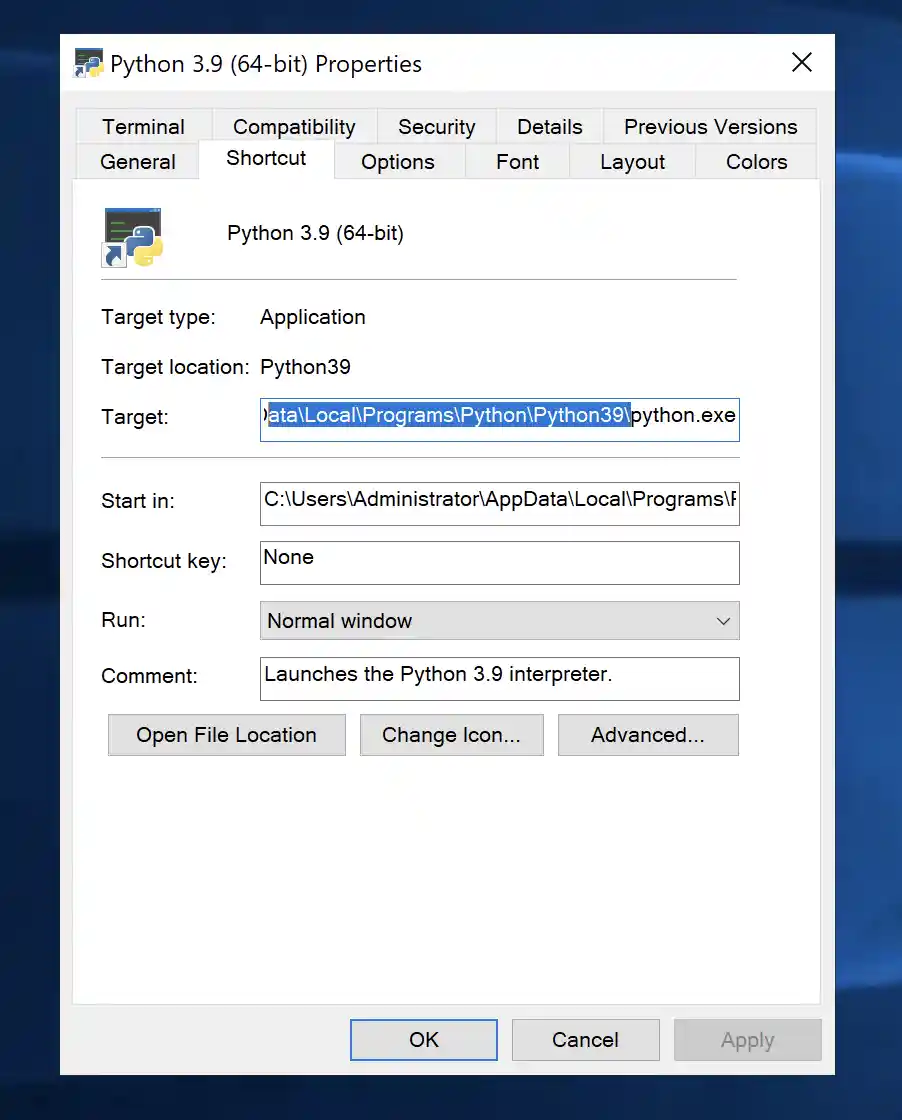Open the Compatibility tab
Screen dimensions: 902x1120
(294, 127)
